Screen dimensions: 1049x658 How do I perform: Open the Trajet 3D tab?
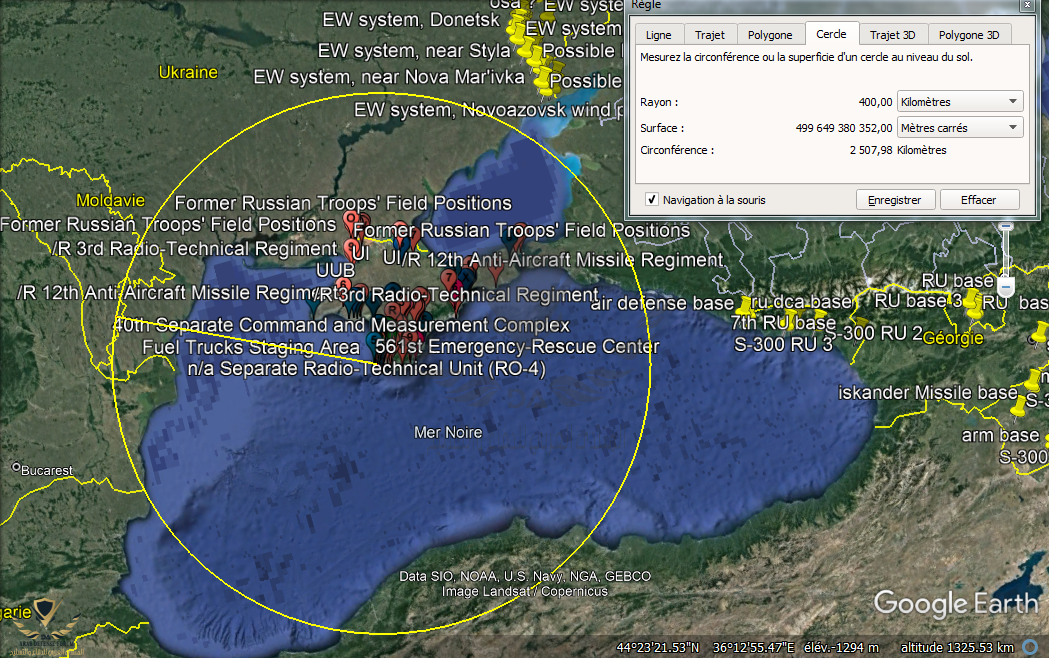892,35
